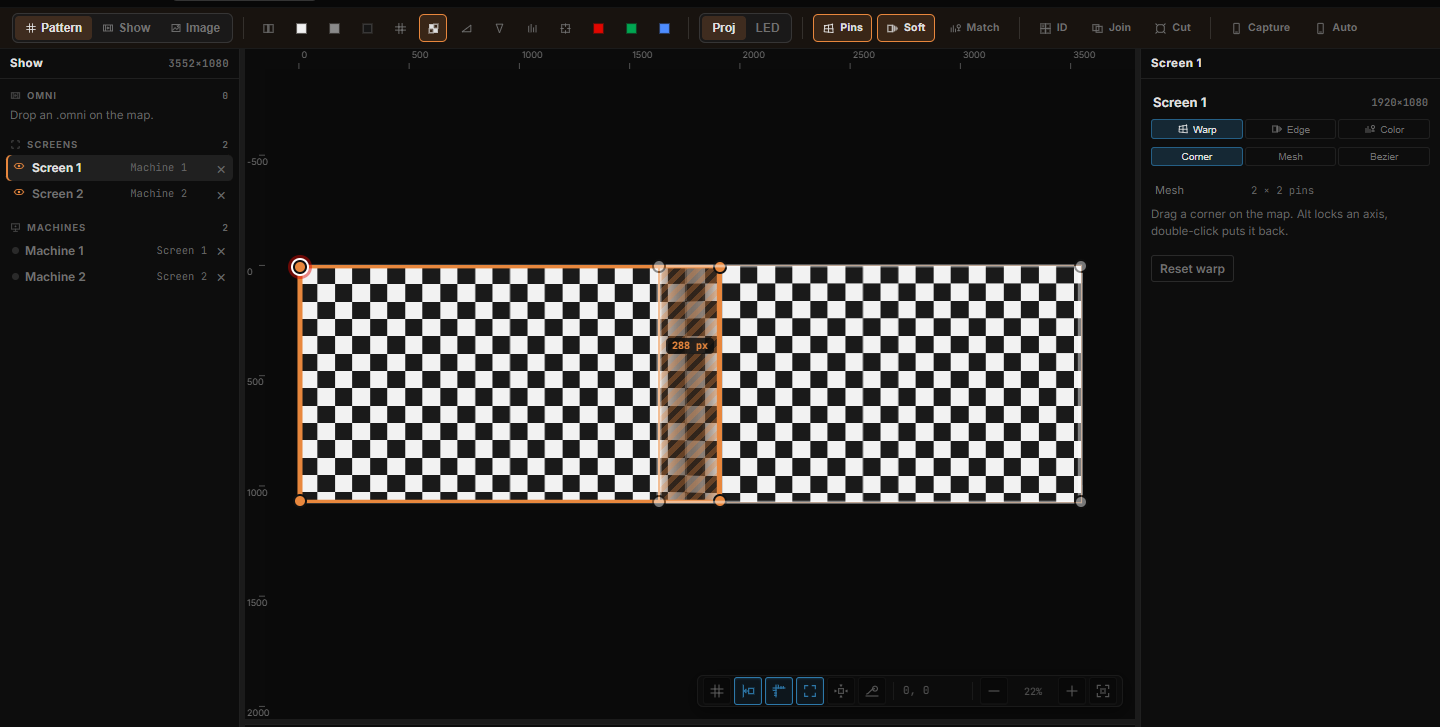
Task: Fit the canvas to view
Action: pos(1103,691)
